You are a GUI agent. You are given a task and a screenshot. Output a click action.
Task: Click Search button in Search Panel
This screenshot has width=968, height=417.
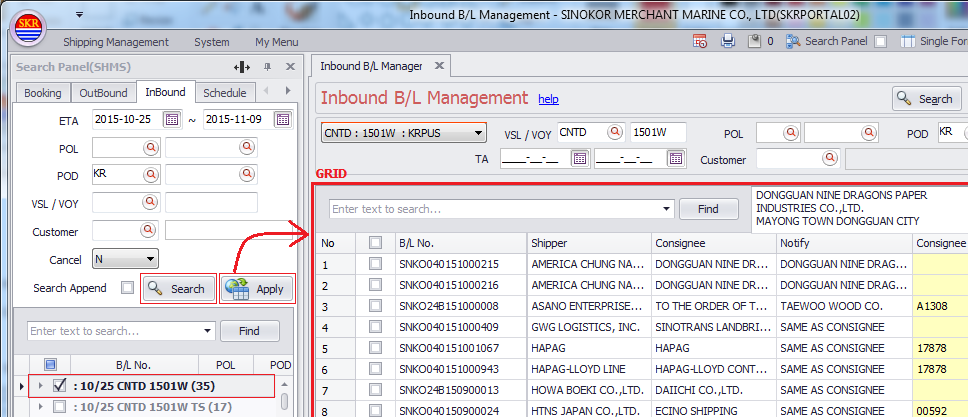pyautogui.click(x=178, y=289)
